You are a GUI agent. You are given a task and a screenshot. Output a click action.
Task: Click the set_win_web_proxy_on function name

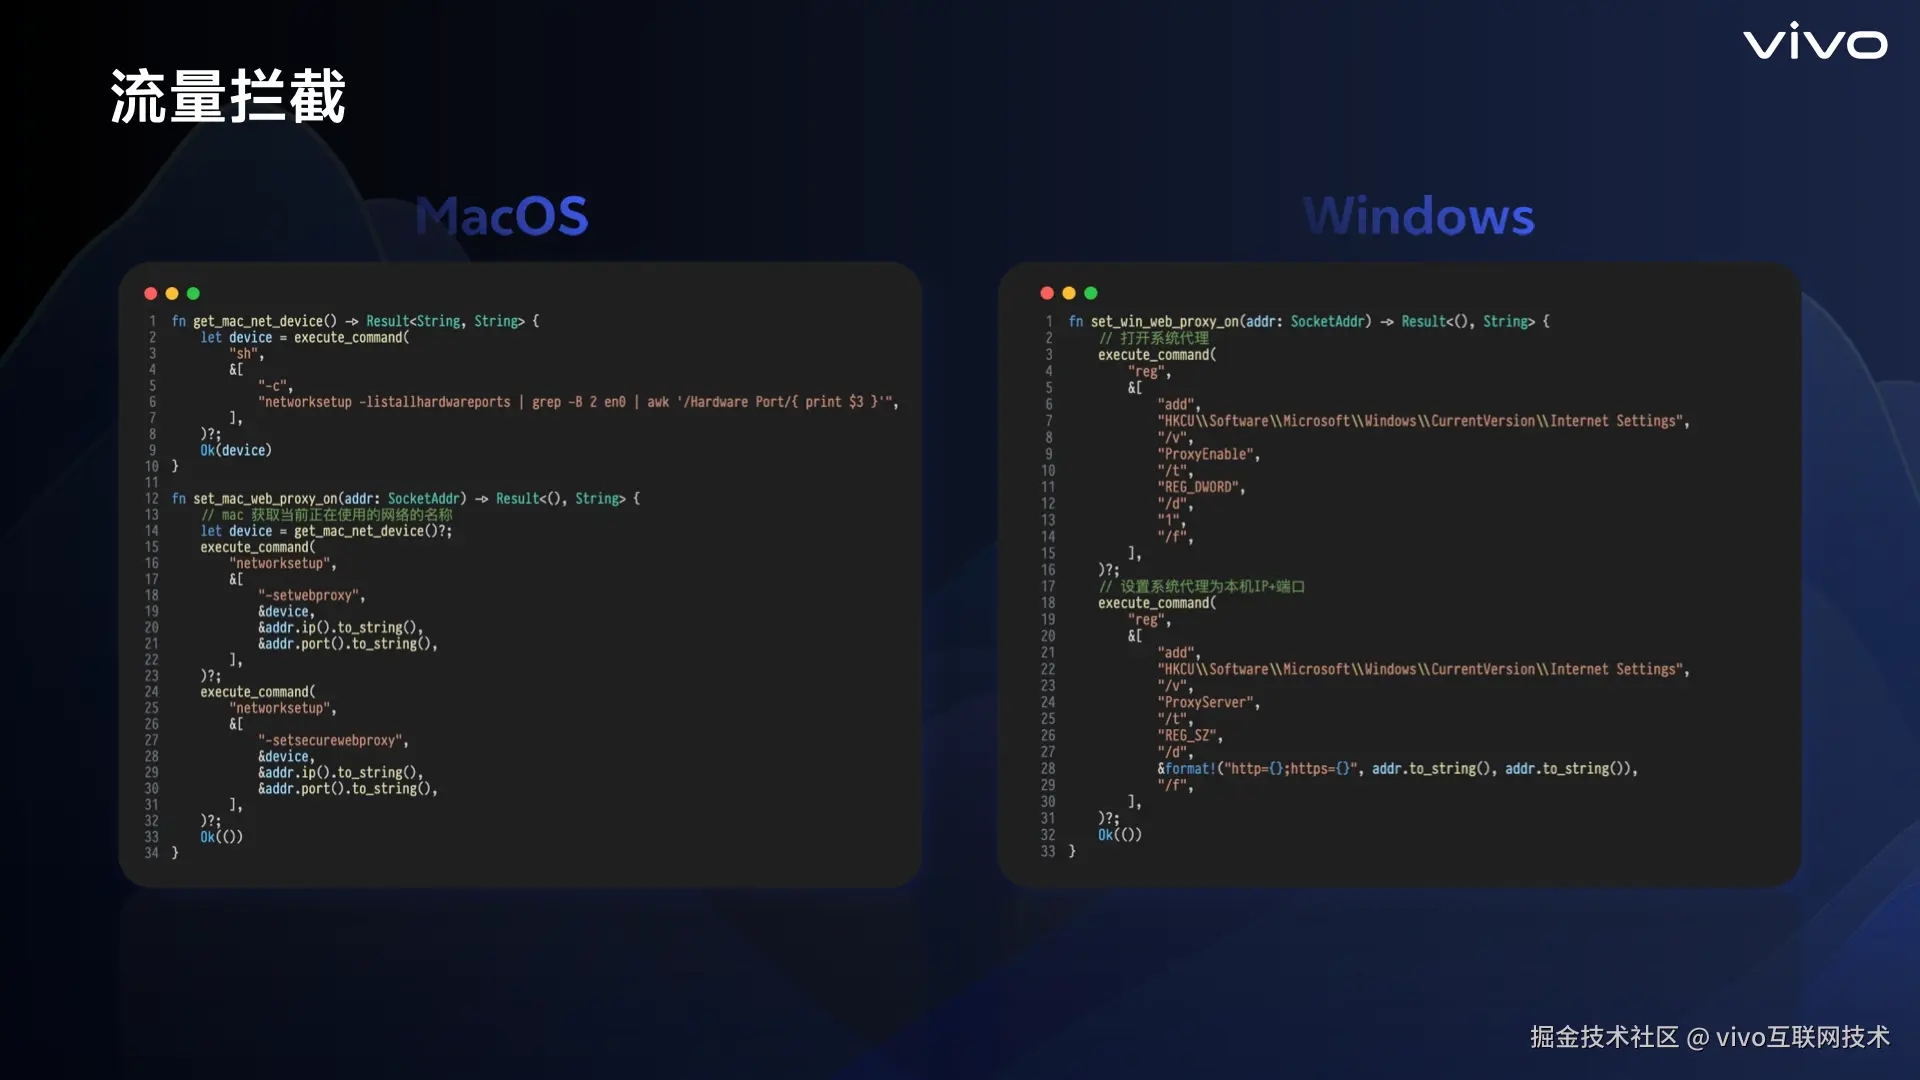[1164, 321]
